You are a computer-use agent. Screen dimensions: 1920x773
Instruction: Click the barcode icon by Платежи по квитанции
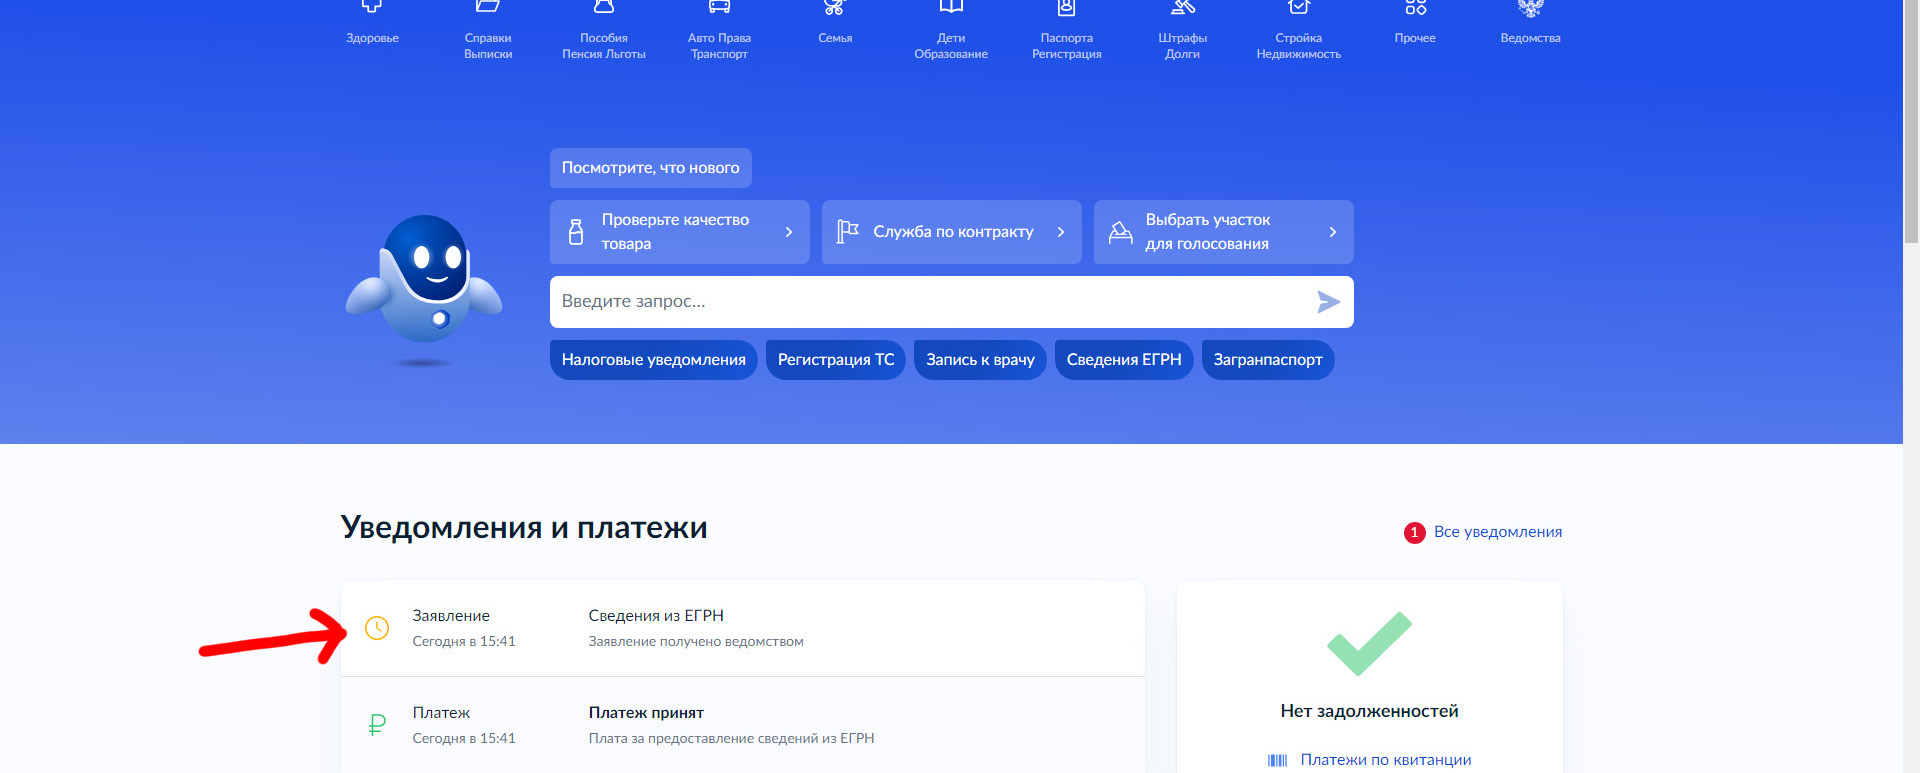[1277, 761]
